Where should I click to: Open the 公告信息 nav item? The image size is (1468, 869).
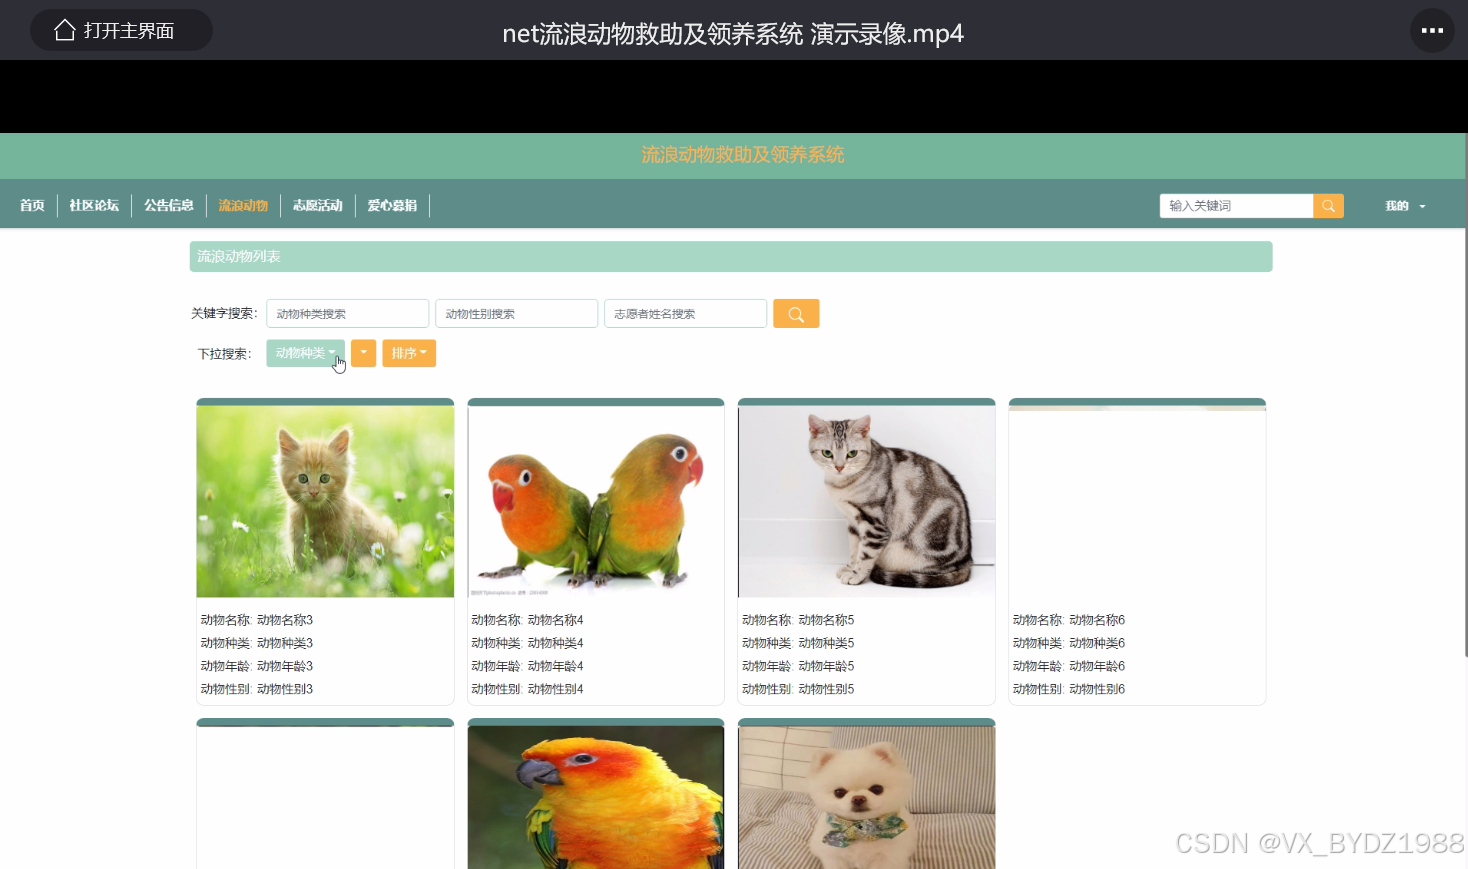pyautogui.click(x=169, y=205)
